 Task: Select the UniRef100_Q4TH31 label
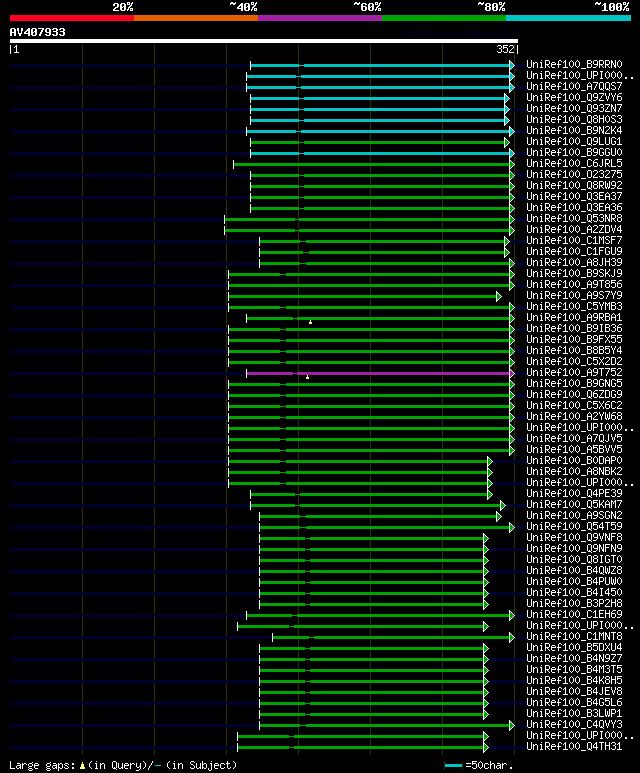(574, 746)
